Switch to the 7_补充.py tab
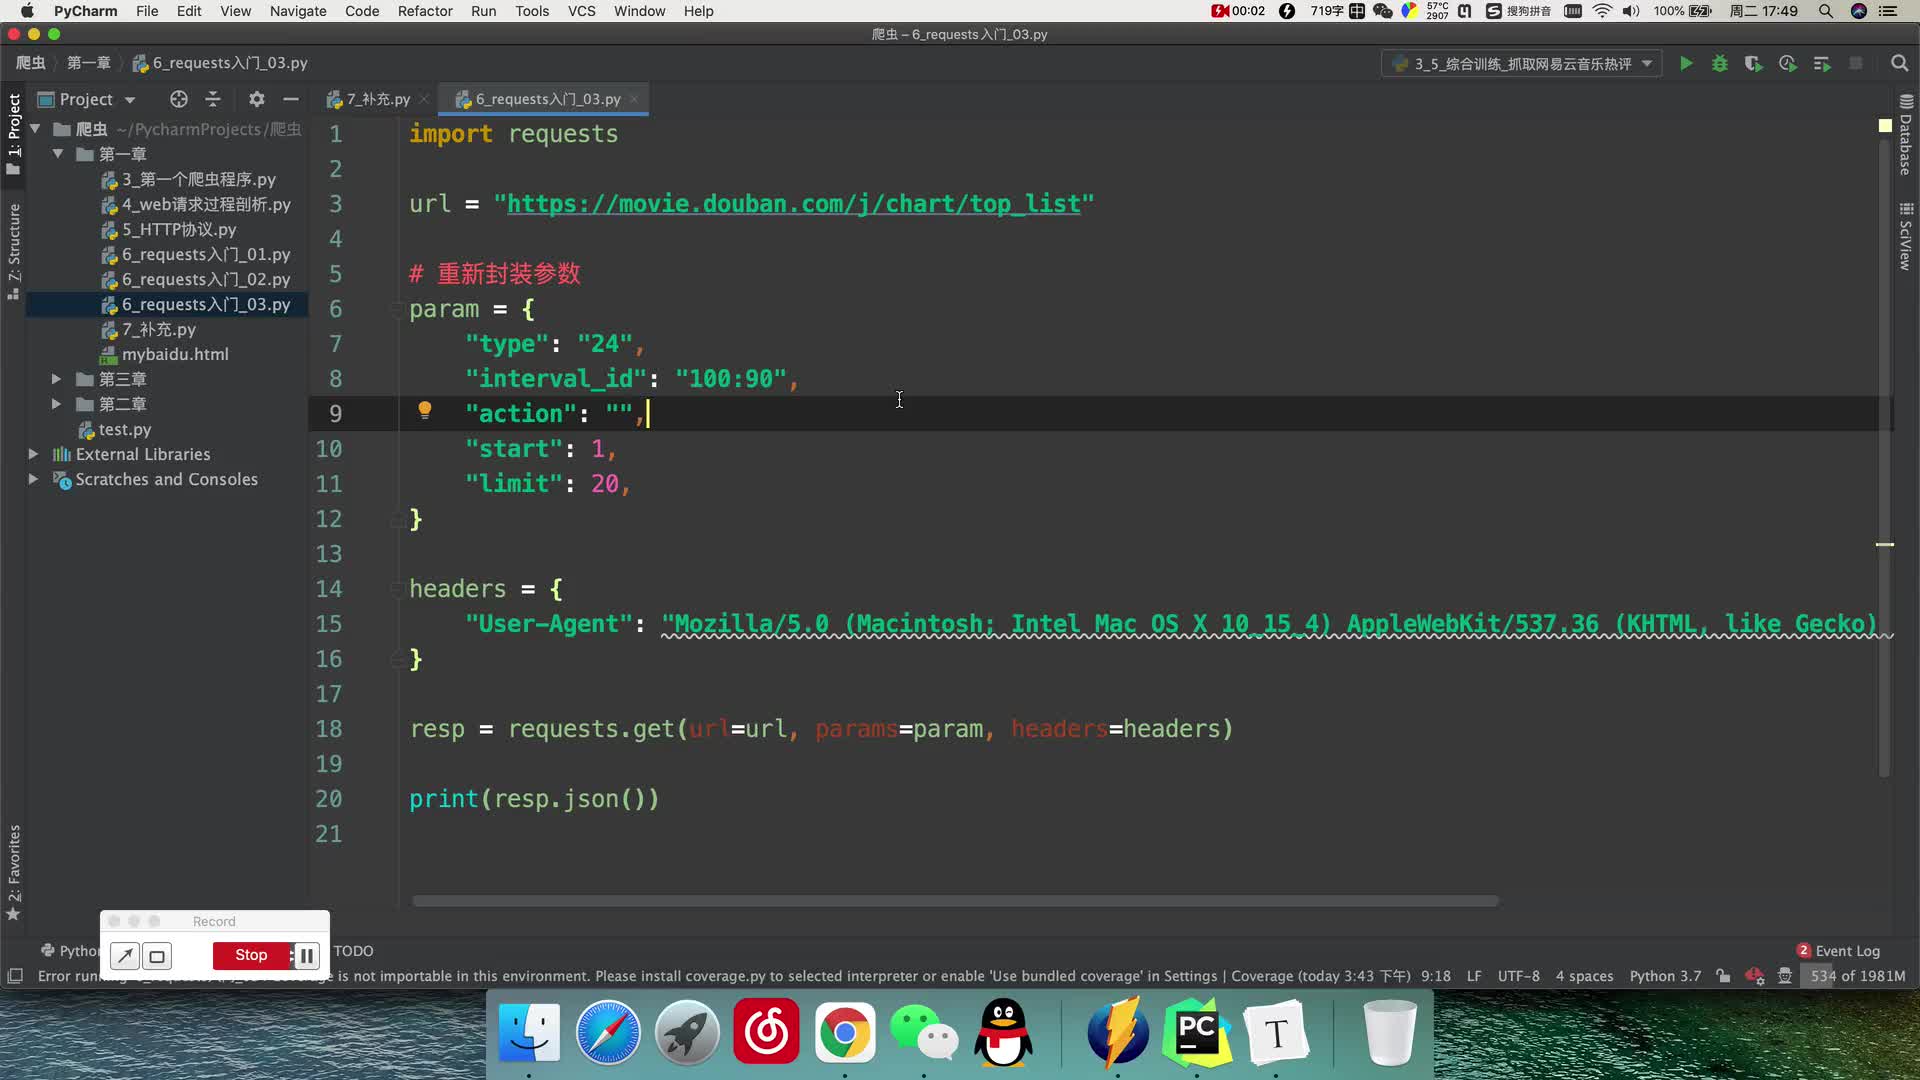The height and width of the screenshot is (1080, 1920). click(x=378, y=99)
